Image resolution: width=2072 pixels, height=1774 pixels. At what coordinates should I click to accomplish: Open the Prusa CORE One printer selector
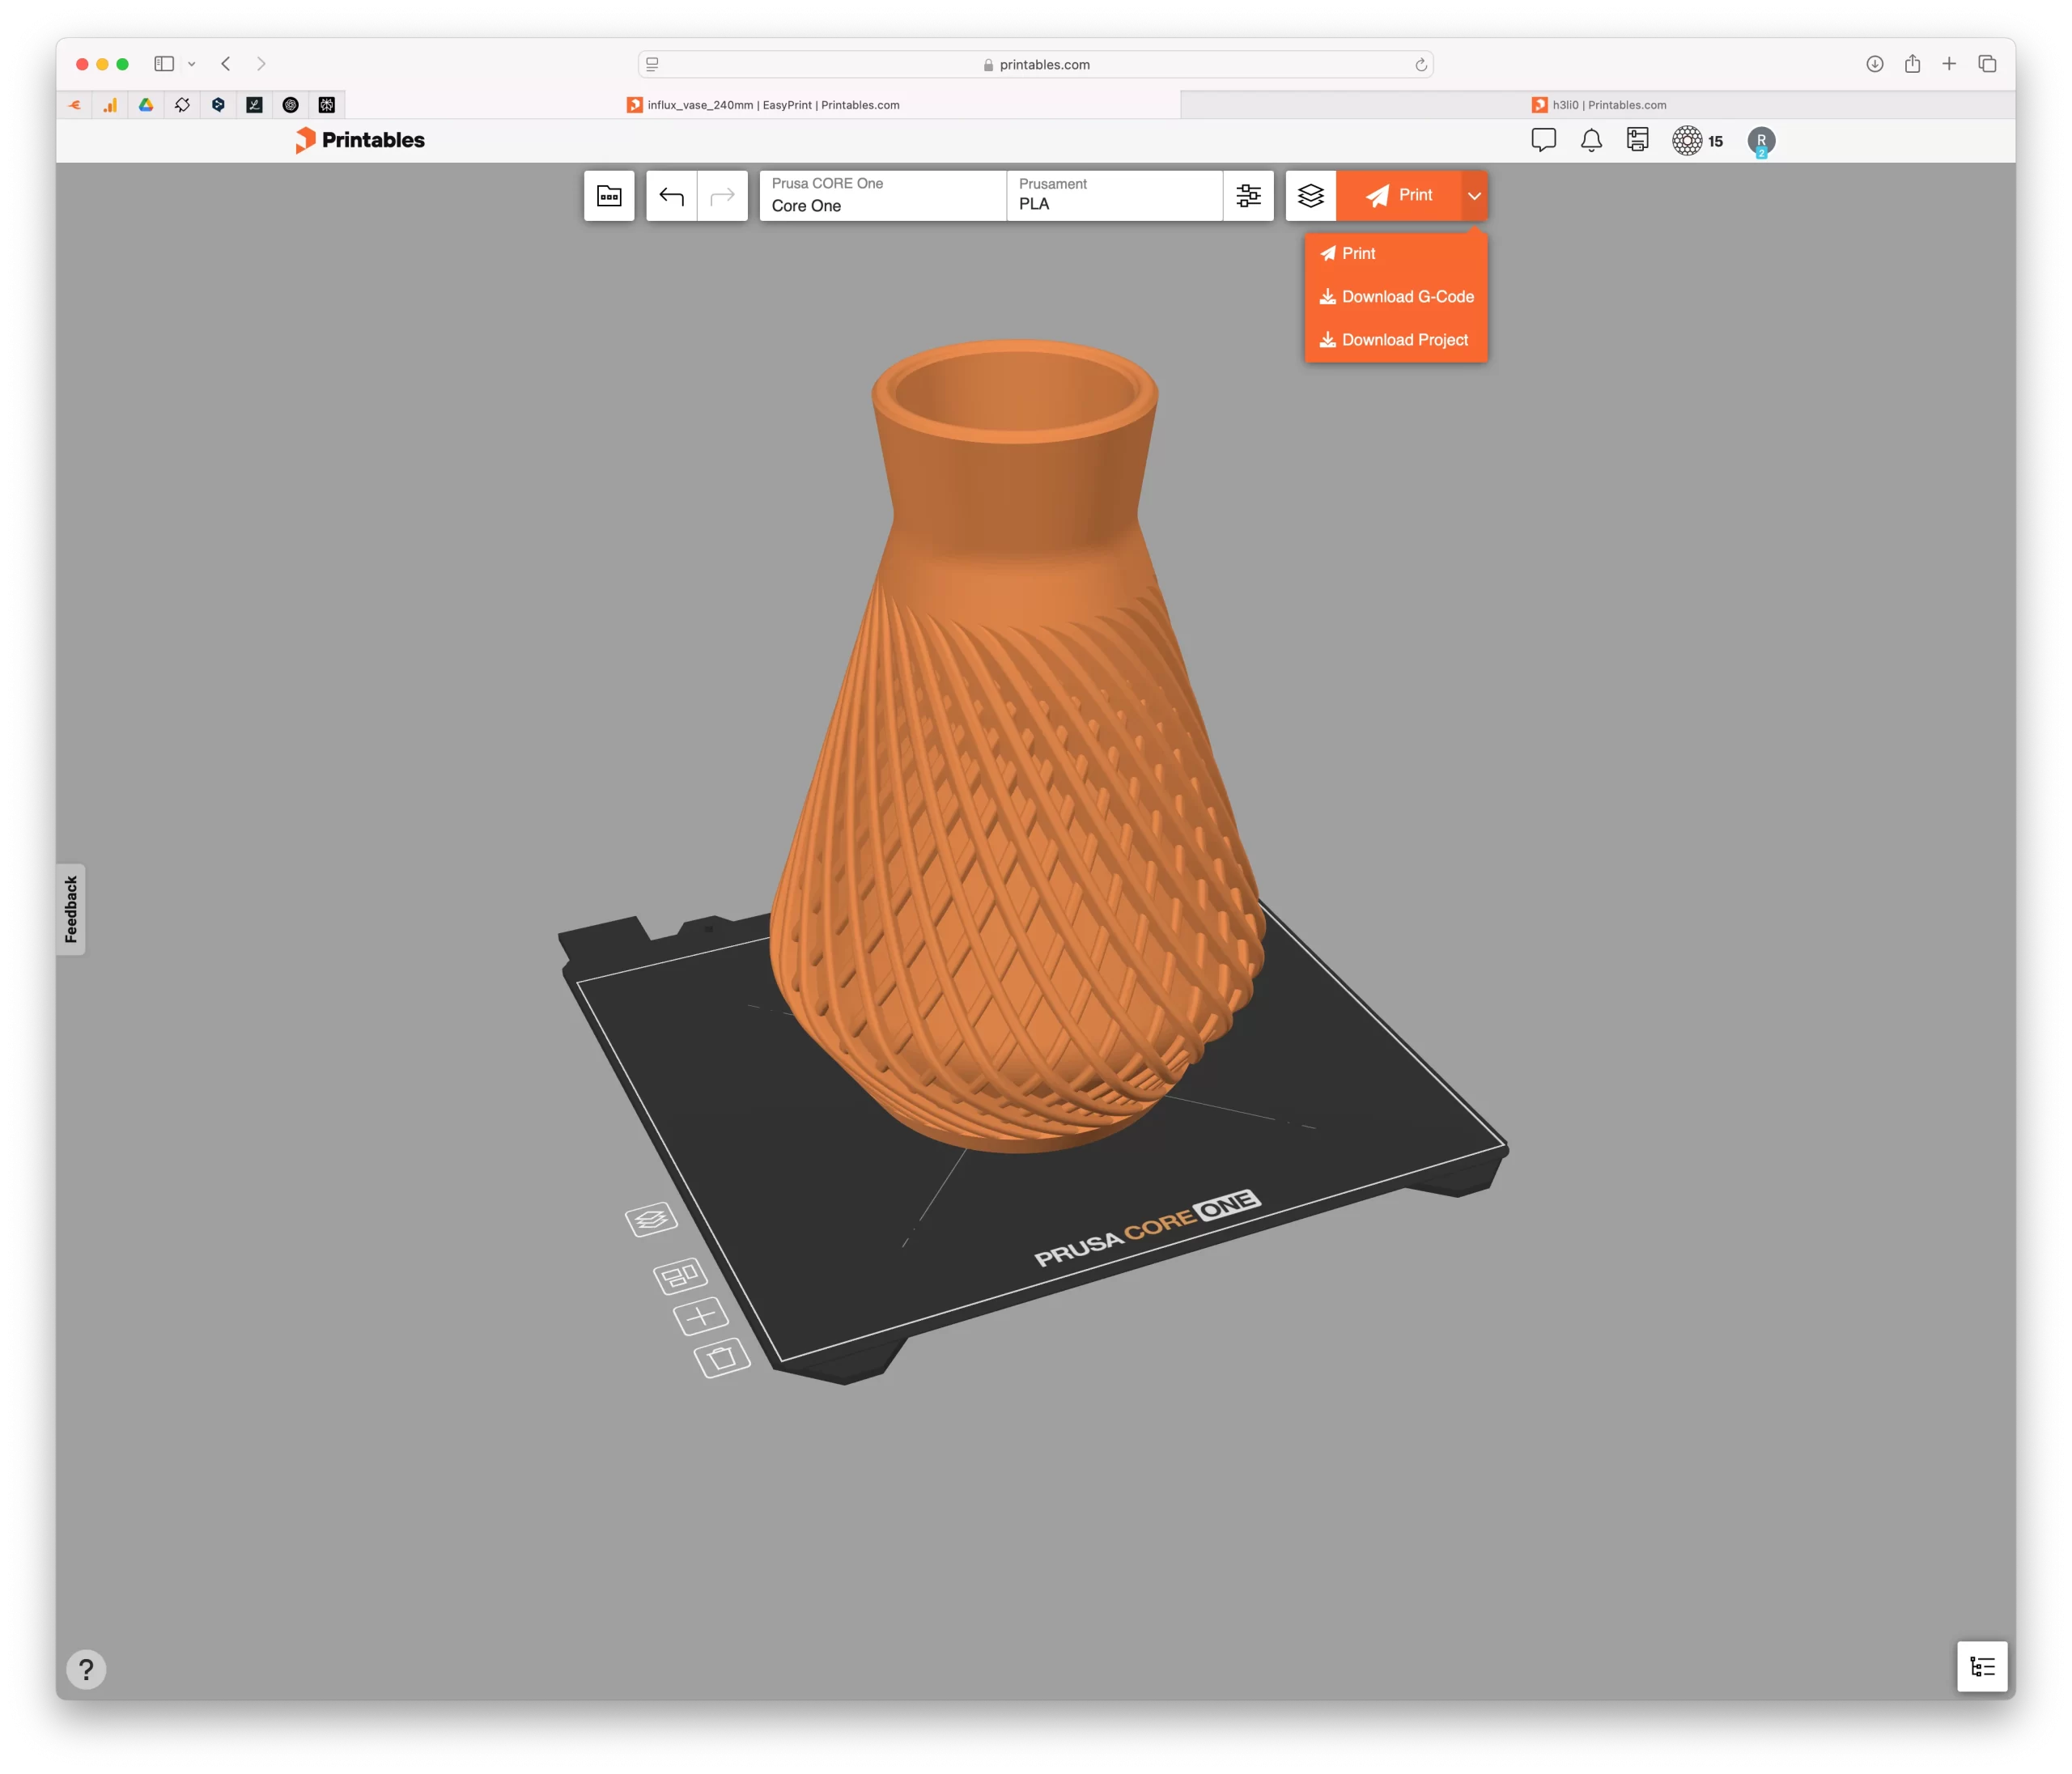pos(882,196)
